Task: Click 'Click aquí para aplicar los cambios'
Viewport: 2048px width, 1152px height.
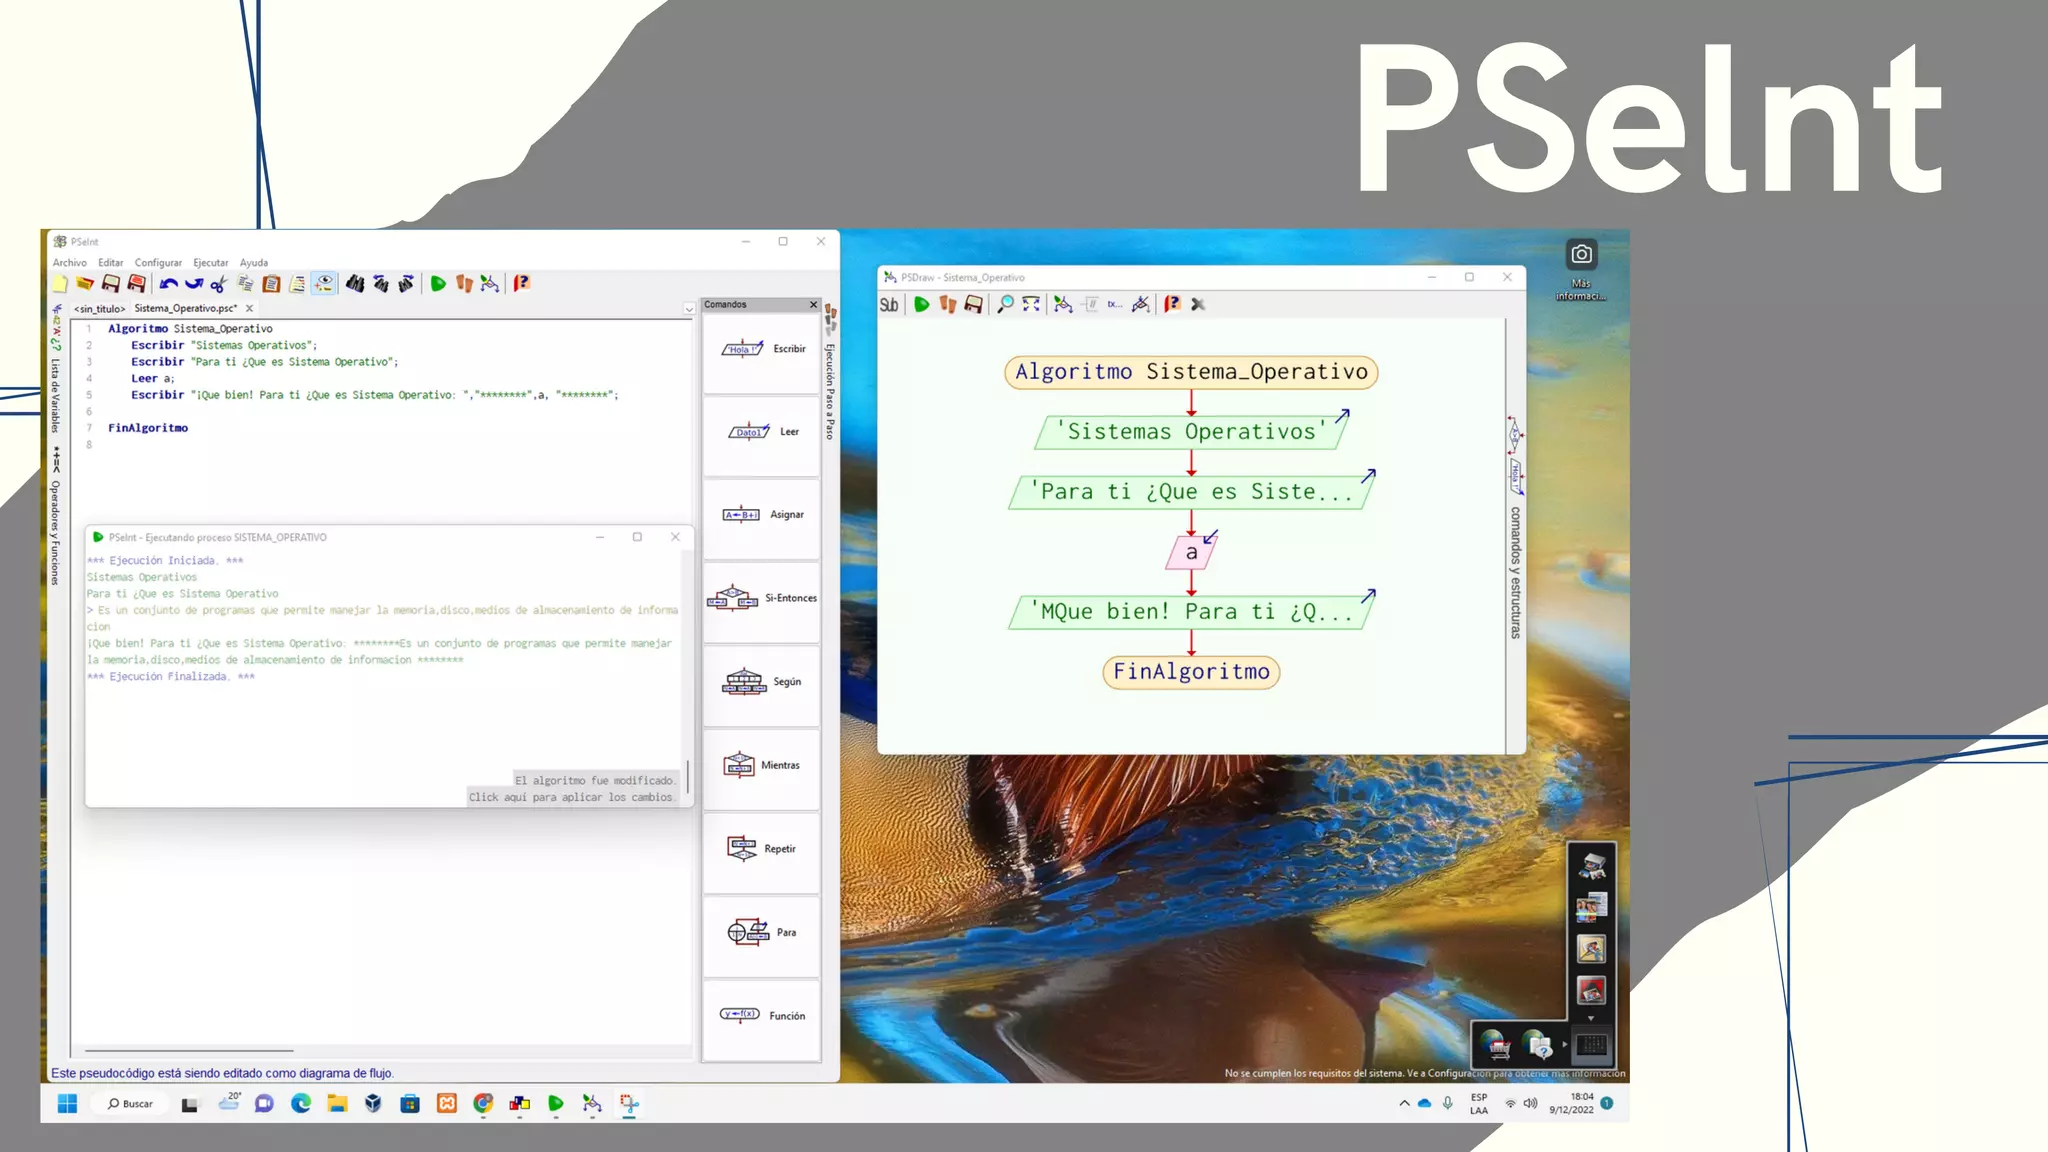Action: tap(571, 798)
